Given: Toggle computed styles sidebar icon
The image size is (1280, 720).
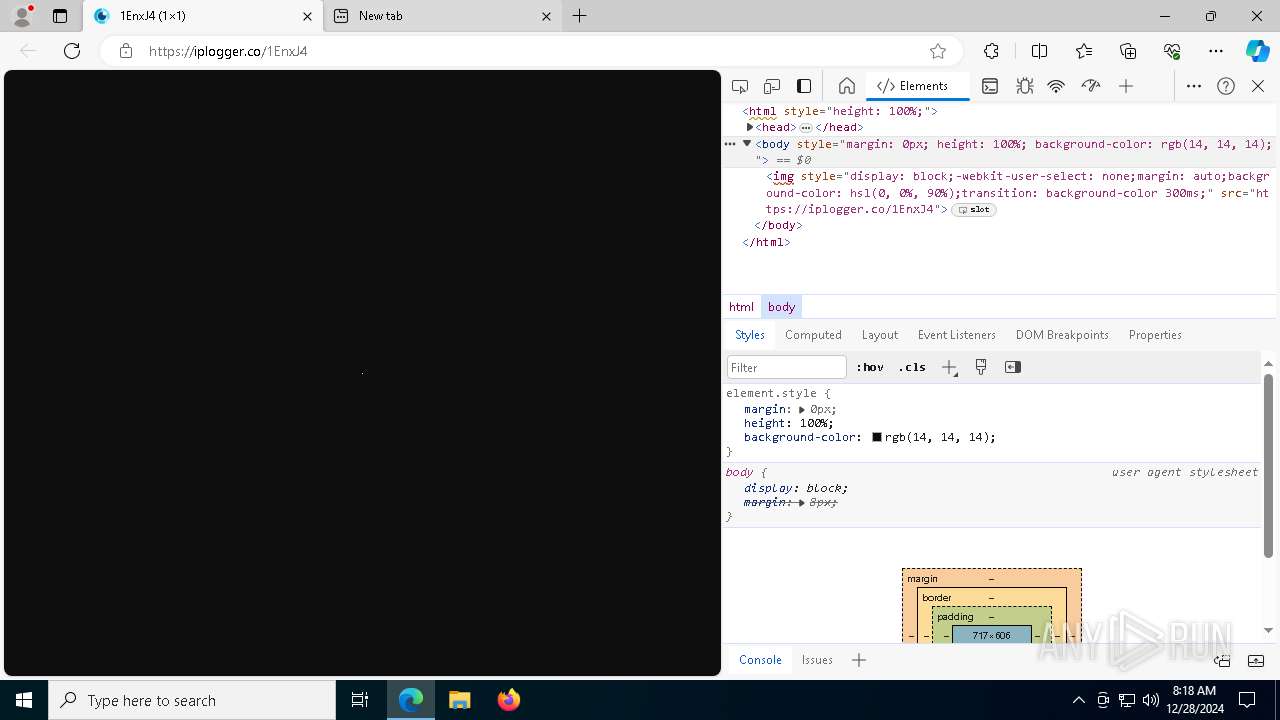Looking at the screenshot, I should (1013, 367).
